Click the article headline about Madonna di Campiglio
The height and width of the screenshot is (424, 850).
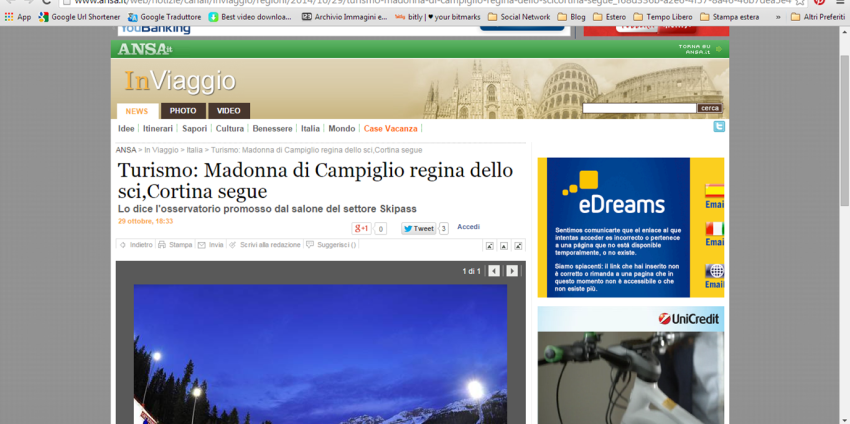(315, 181)
